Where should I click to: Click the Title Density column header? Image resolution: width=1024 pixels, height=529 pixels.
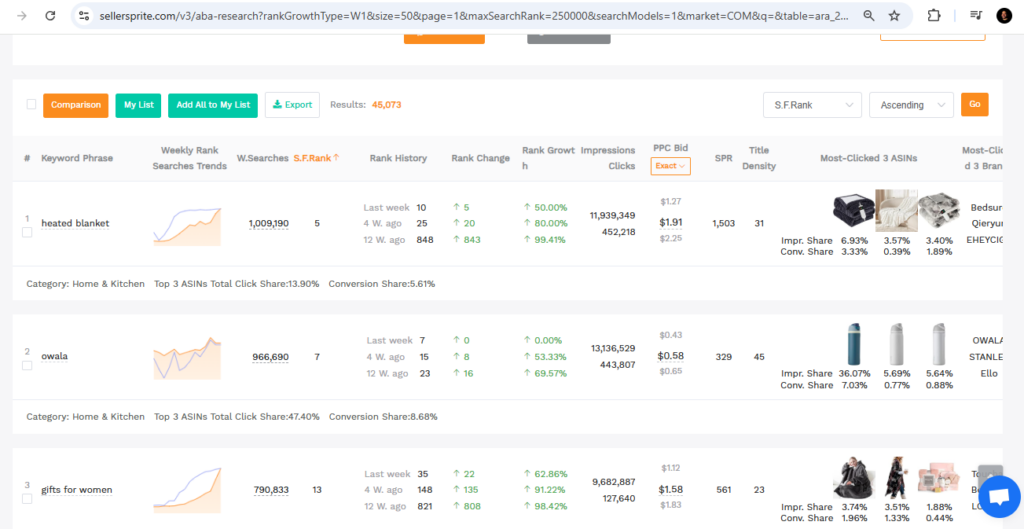[759, 158]
